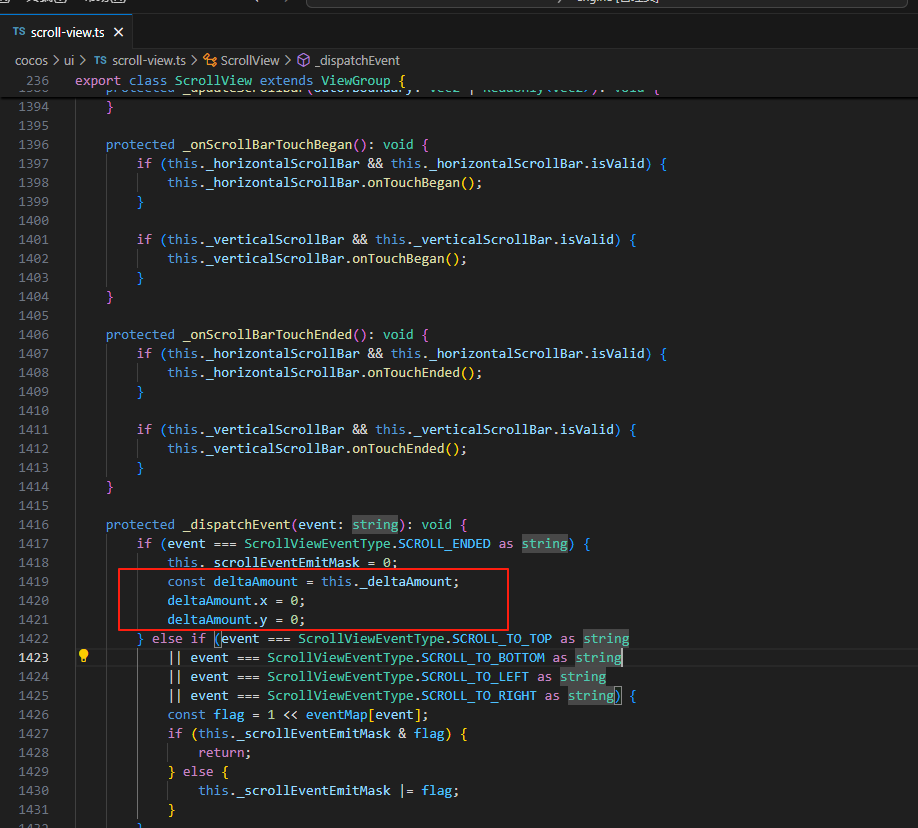
Task: Click 'const deltaAmount' on line 1419
Action: (232, 581)
